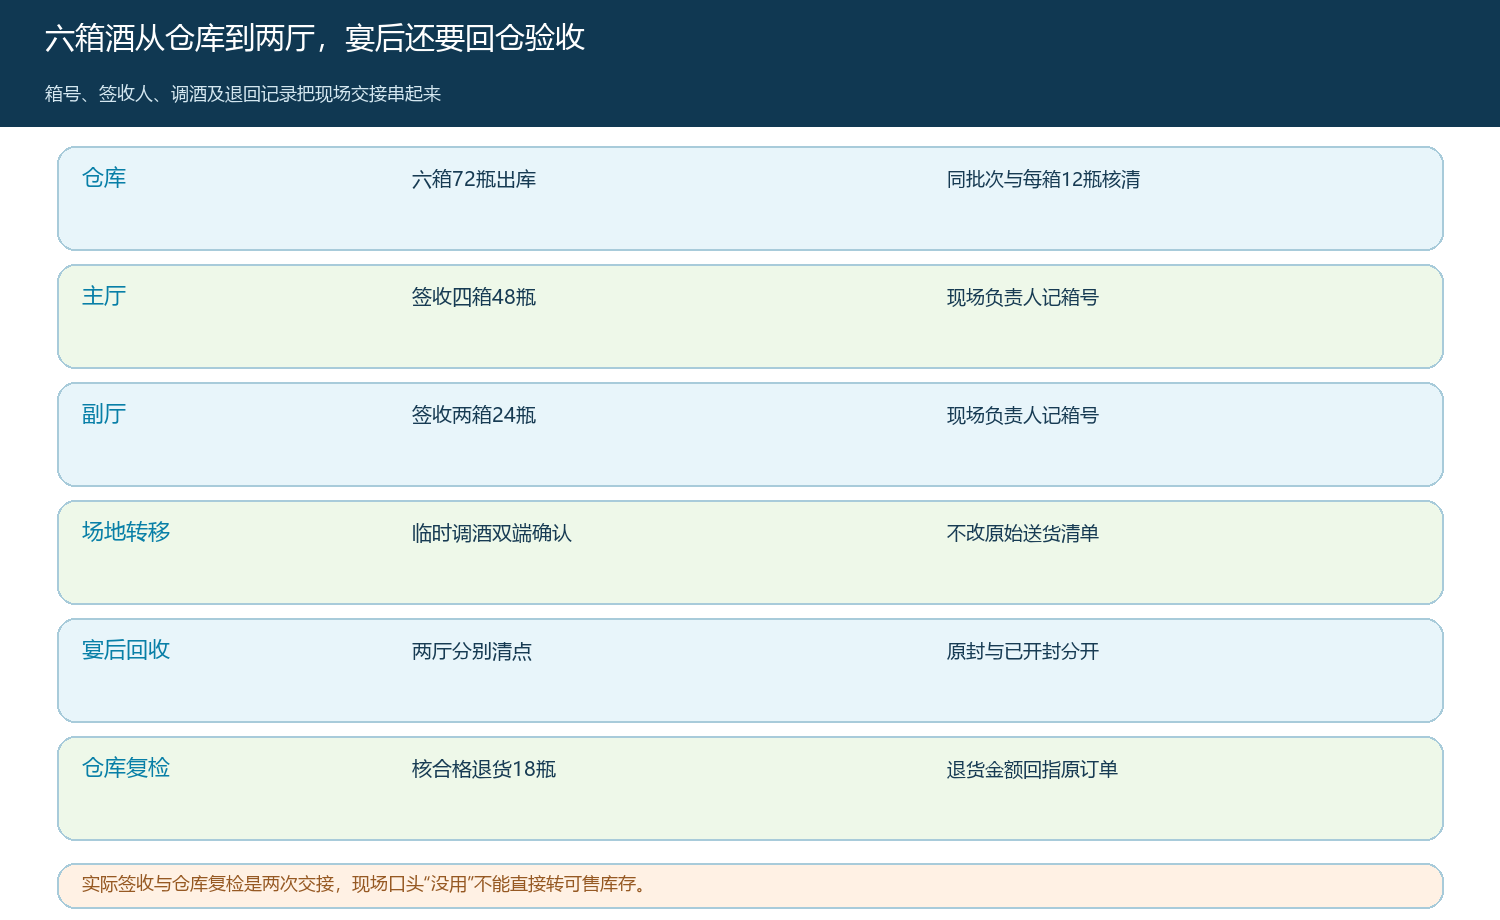The width and height of the screenshot is (1500, 920).
Task: Click the text 临时调酒双端确认
Action: click(492, 534)
